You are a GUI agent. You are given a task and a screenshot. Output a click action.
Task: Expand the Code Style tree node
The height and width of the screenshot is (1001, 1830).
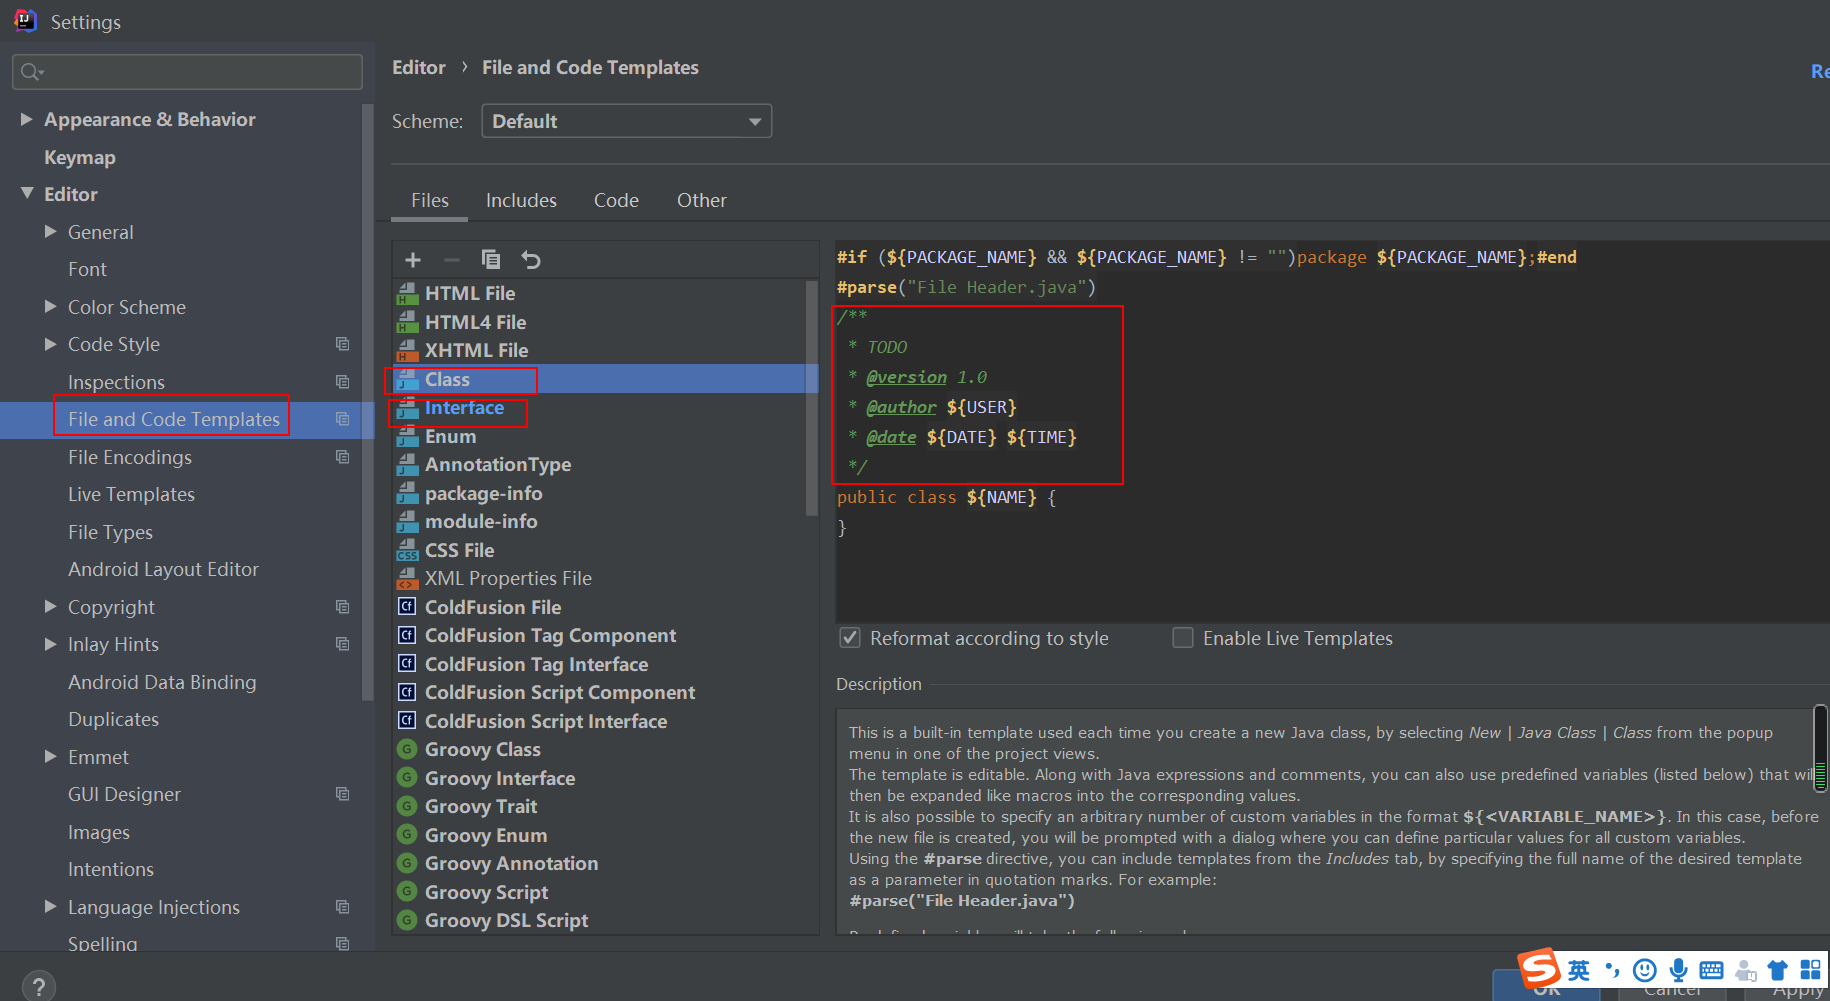[51, 344]
